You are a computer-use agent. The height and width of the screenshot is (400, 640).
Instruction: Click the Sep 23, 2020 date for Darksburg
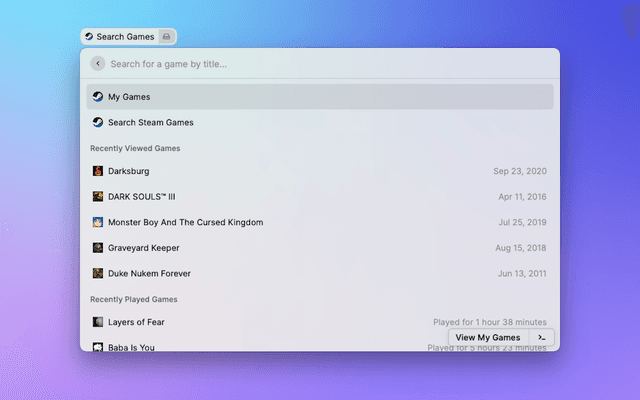tap(520, 171)
